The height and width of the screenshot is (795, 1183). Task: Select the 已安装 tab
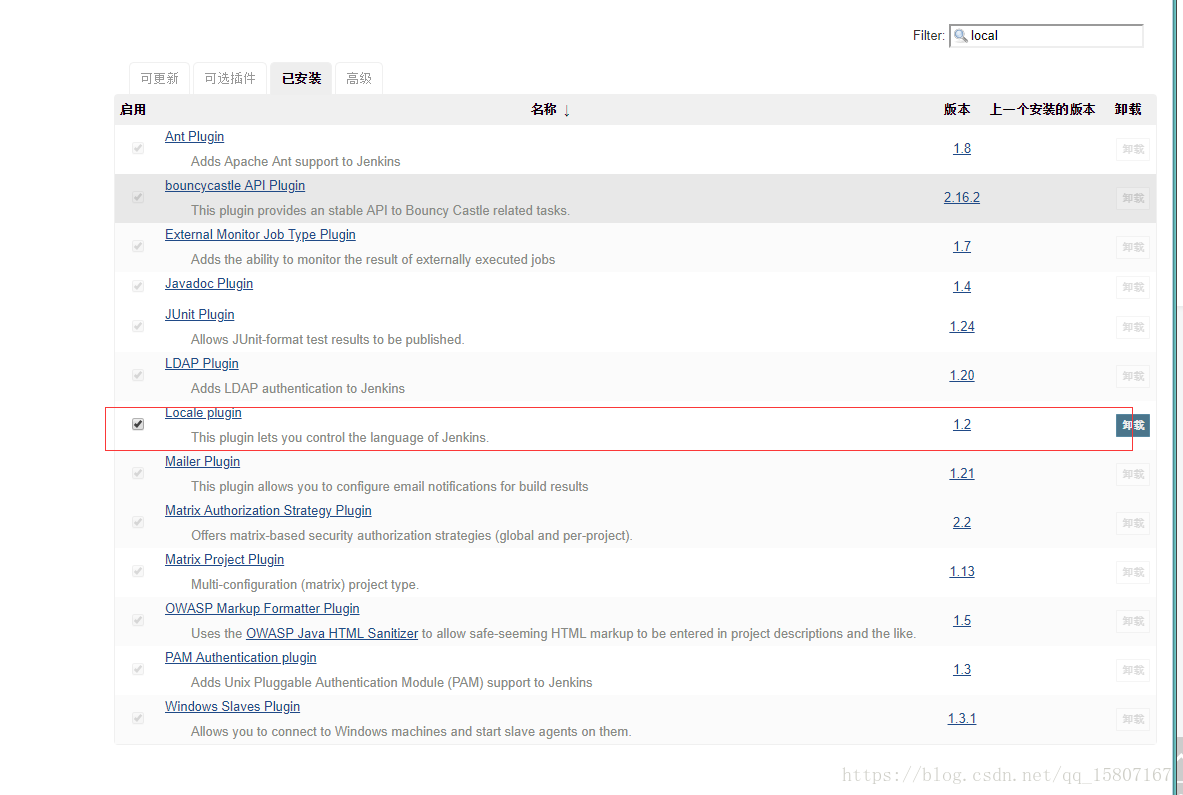301,78
